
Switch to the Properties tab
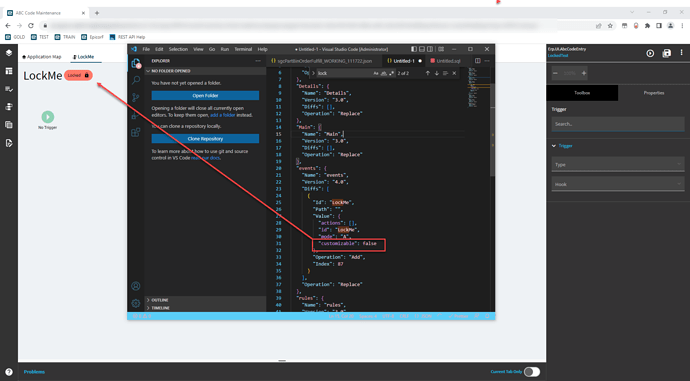point(654,93)
